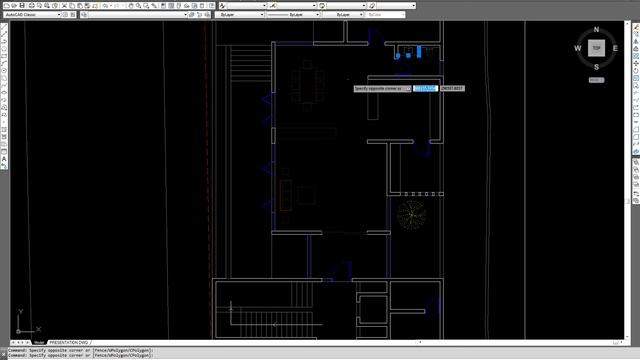Image resolution: width=640 pixels, height=360 pixels.
Task: Open the layer list dropdown
Action: tap(138, 15)
